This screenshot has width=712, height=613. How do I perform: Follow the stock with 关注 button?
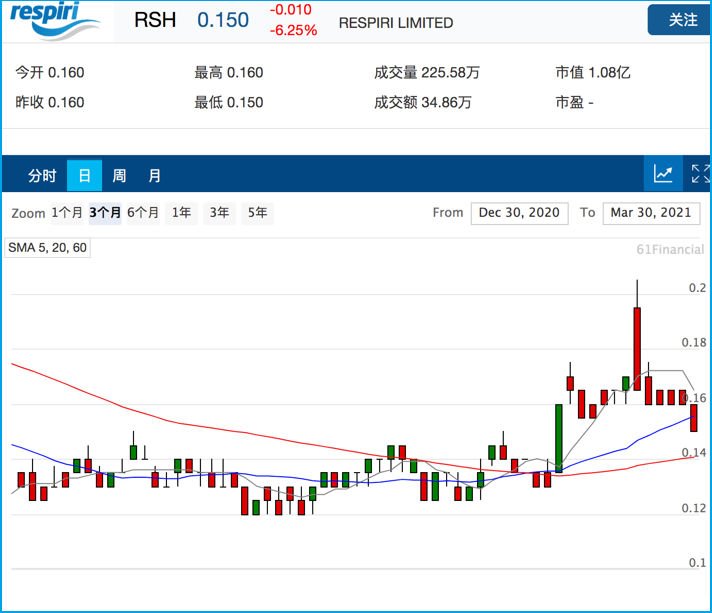click(x=680, y=20)
